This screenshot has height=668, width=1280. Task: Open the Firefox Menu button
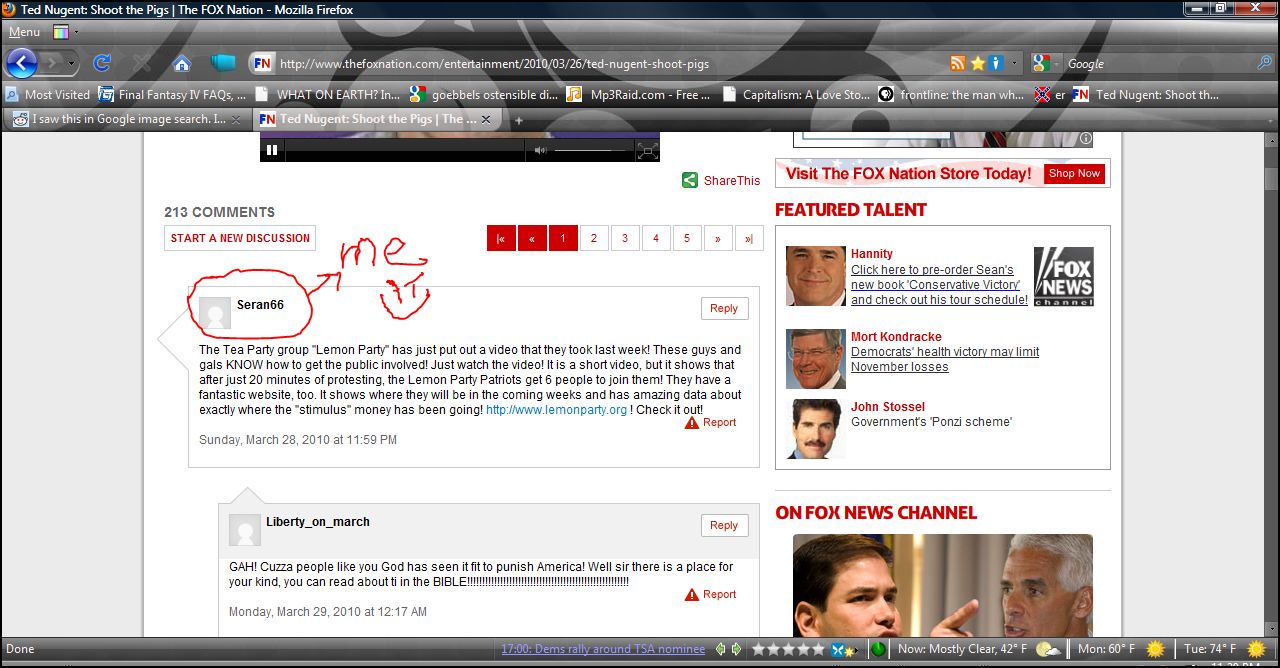pos(25,31)
